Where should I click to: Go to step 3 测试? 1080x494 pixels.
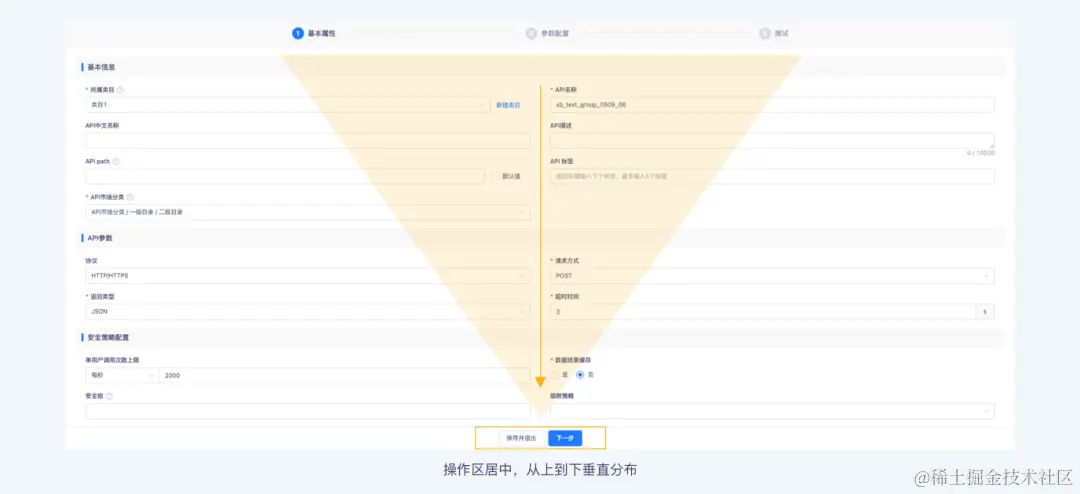click(x=774, y=33)
